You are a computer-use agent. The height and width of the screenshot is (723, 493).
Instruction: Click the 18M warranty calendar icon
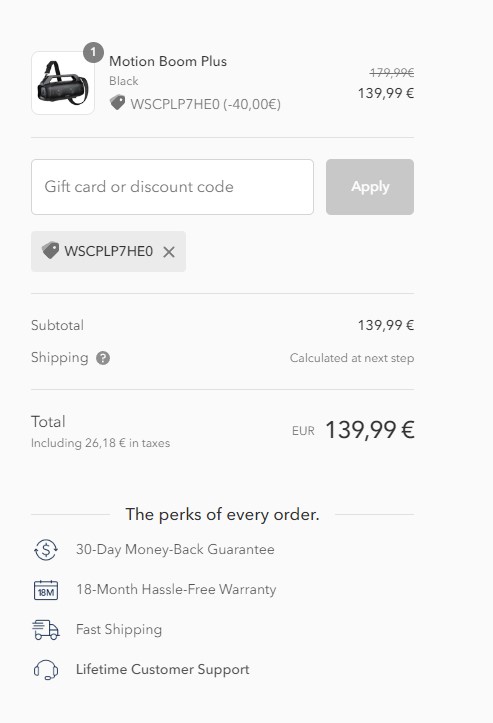[46, 590]
